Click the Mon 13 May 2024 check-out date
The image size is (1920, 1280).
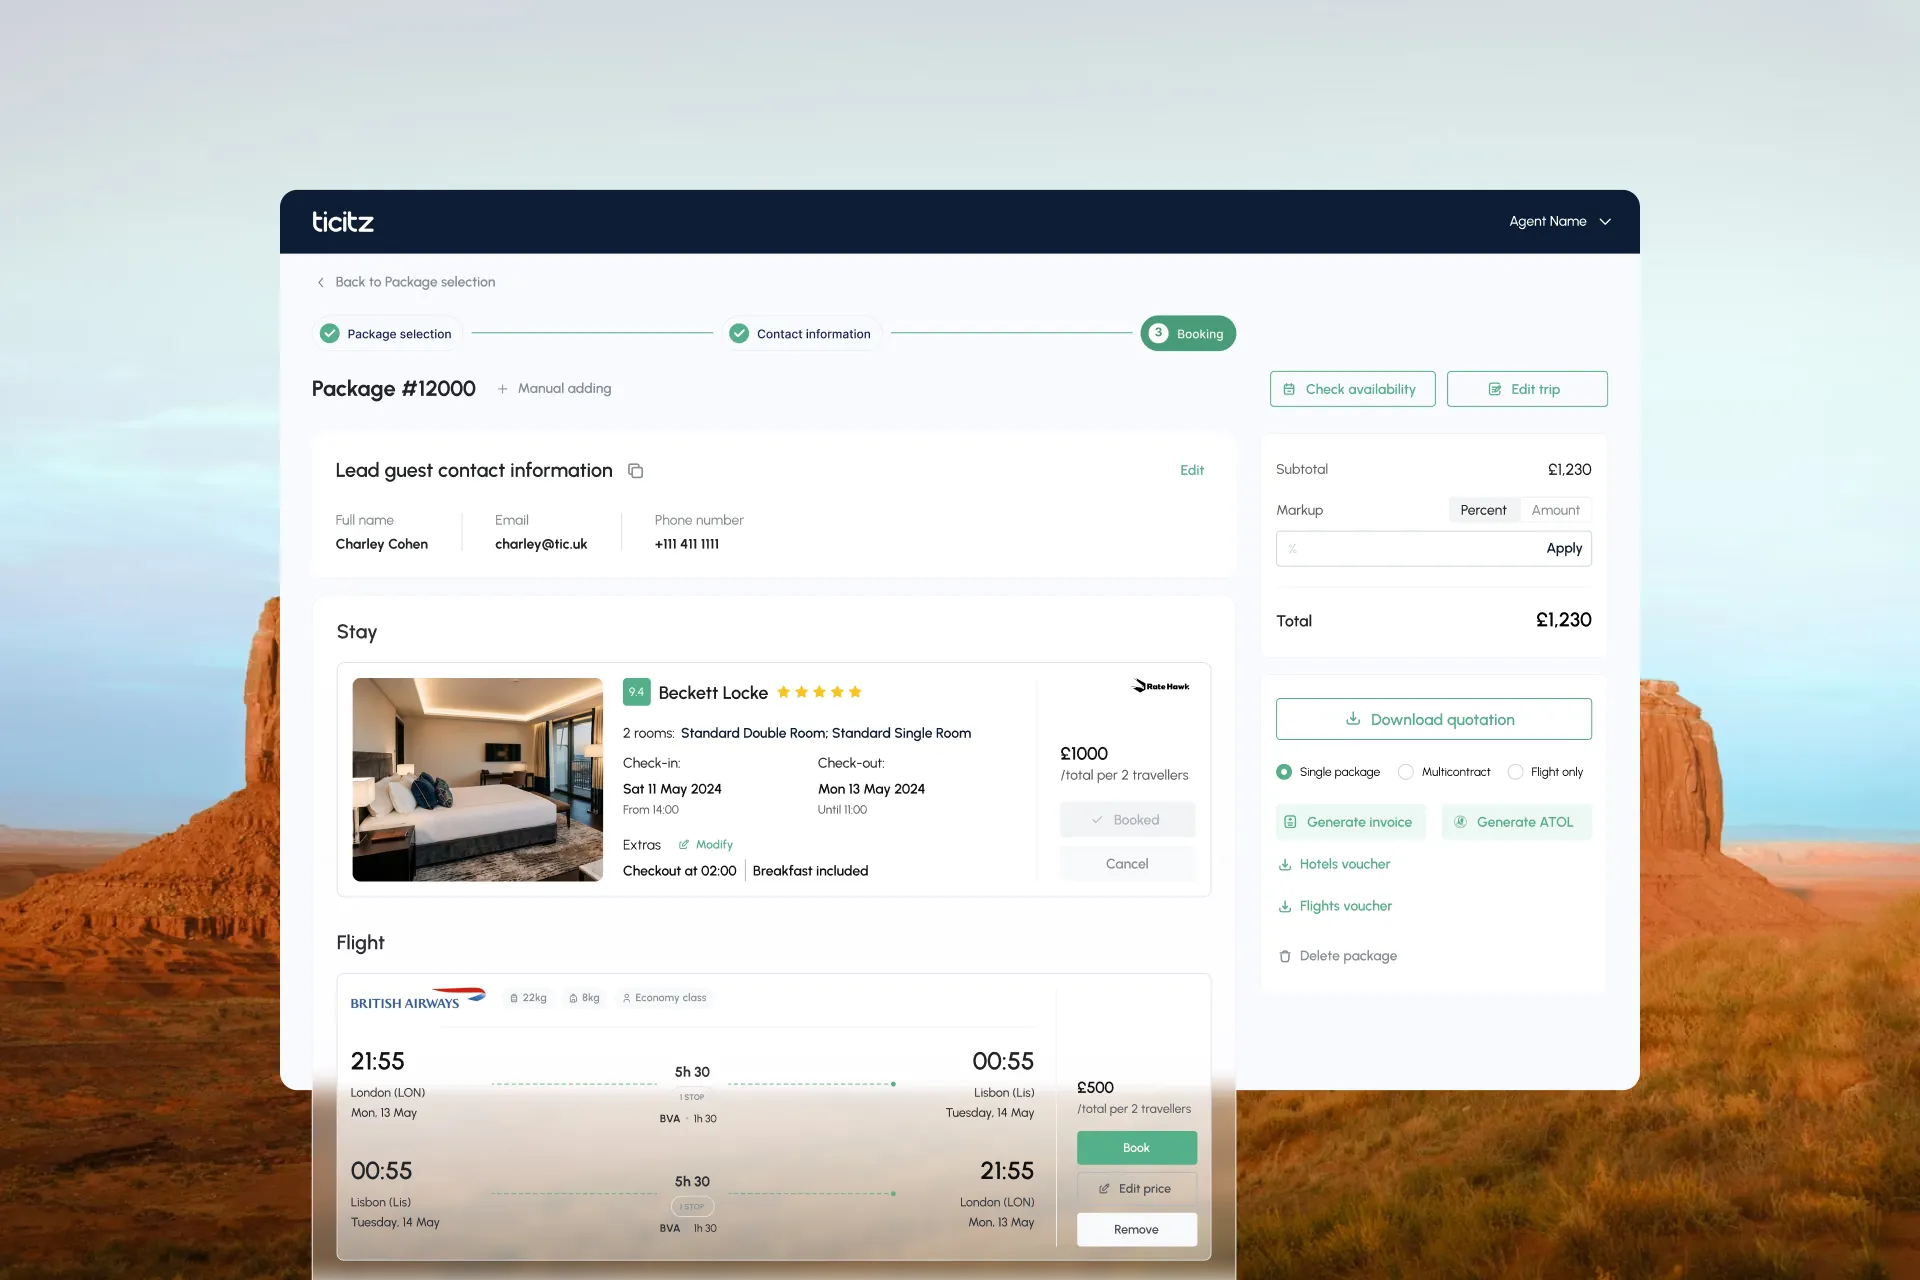tap(871, 789)
